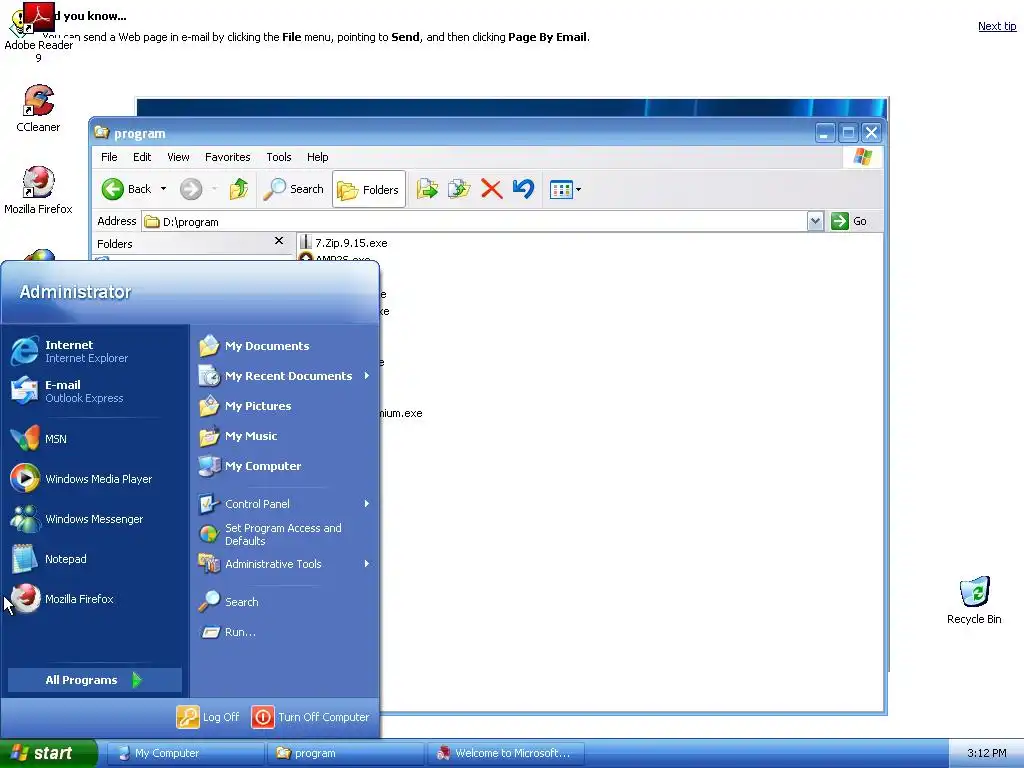Screen dimensions: 1024x768
Task: Click the Forward toolbar arrow
Action: pyautogui.click(x=191, y=189)
